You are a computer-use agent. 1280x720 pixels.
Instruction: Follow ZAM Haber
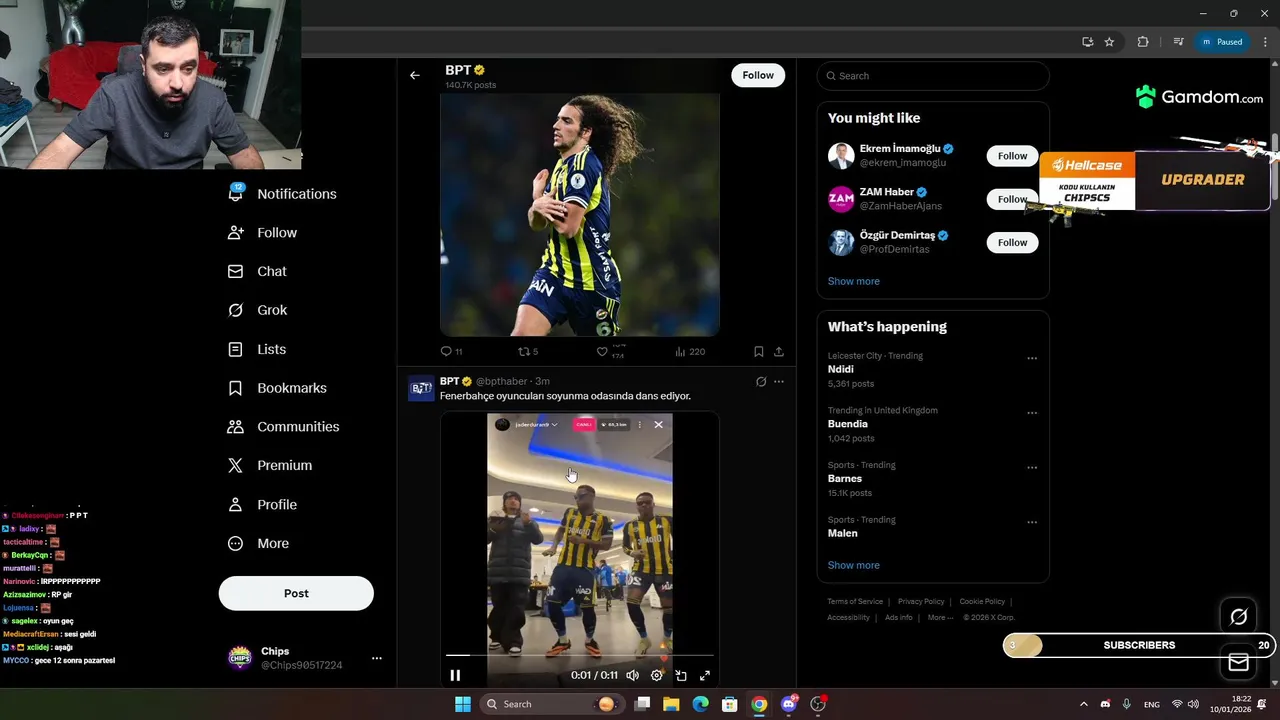tap(1012, 199)
